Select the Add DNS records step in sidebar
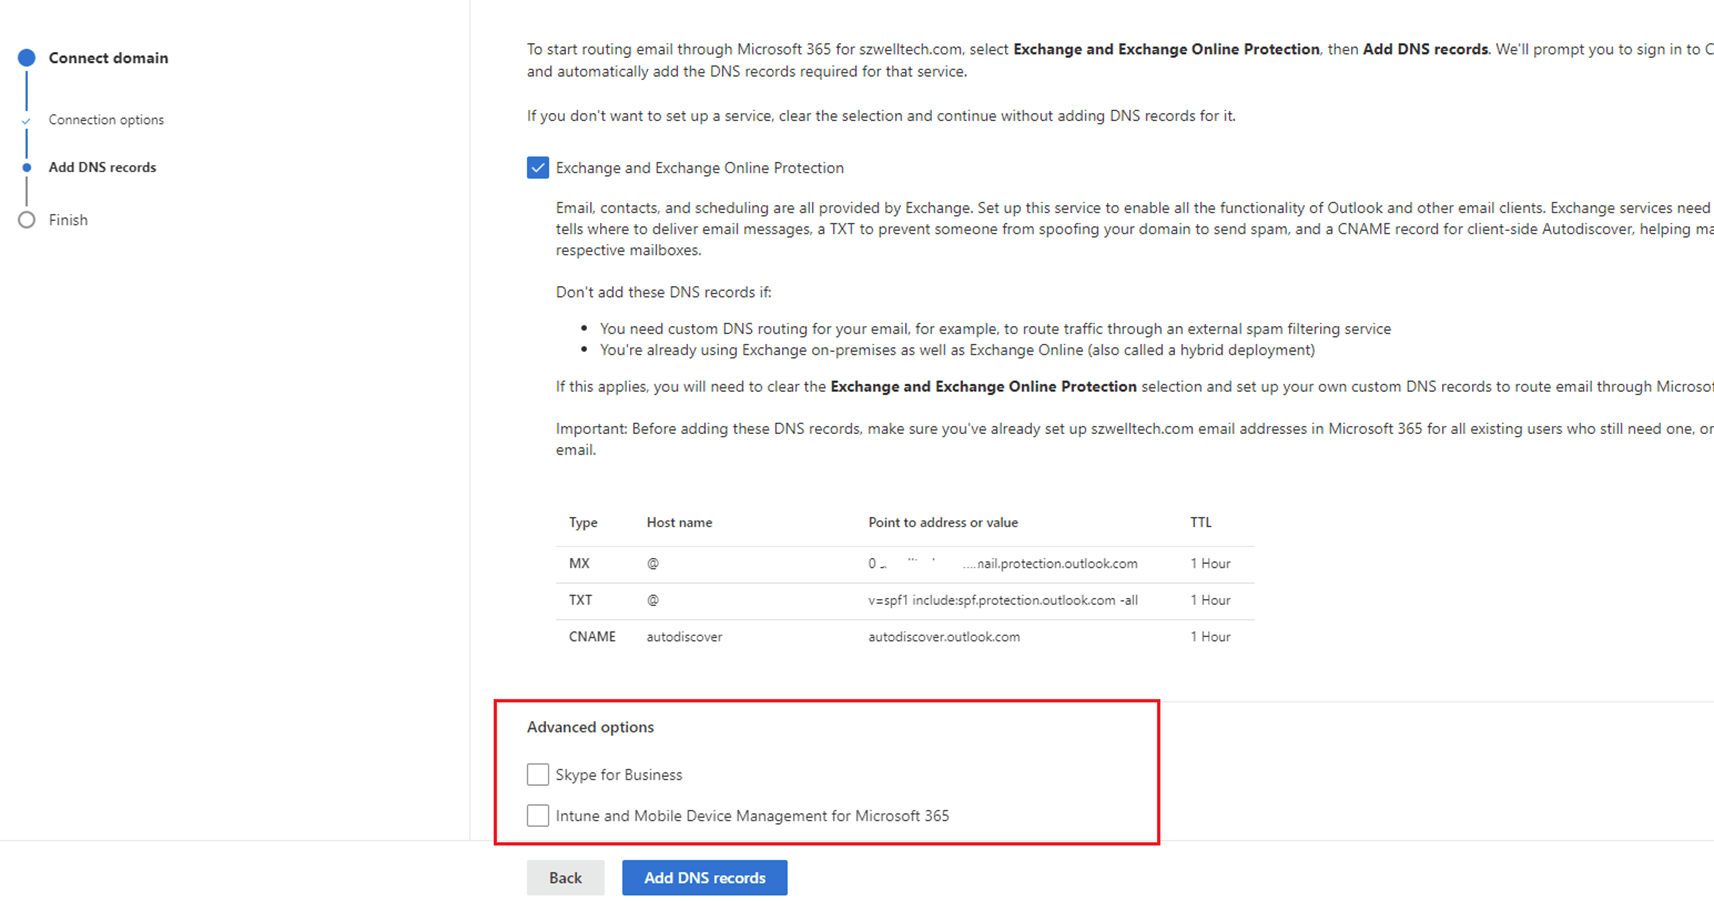 [102, 167]
